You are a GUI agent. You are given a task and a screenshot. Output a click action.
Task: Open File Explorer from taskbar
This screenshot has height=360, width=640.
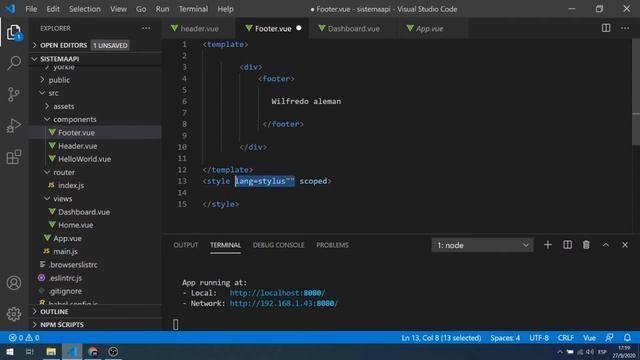click(51, 351)
